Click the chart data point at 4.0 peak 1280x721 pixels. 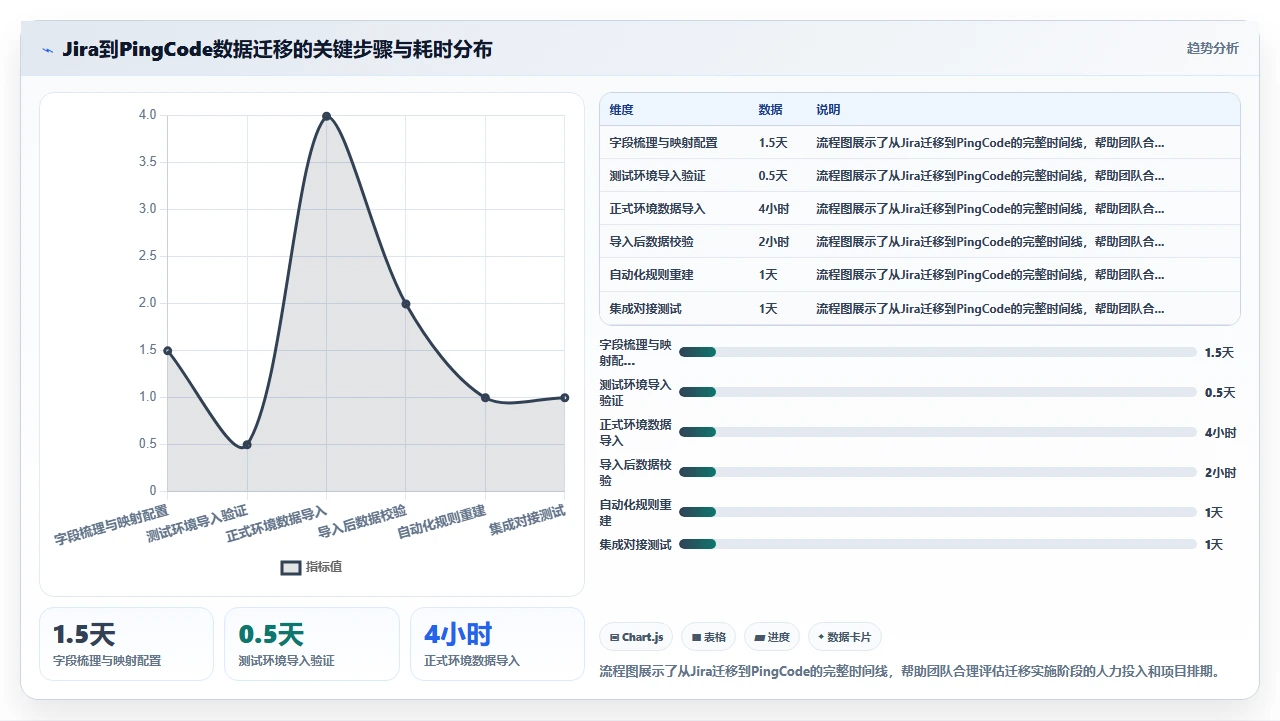[x=326, y=116]
